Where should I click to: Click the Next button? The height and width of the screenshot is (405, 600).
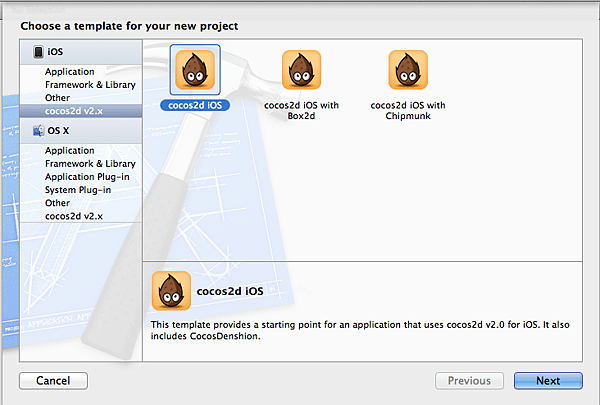(548, 381)
